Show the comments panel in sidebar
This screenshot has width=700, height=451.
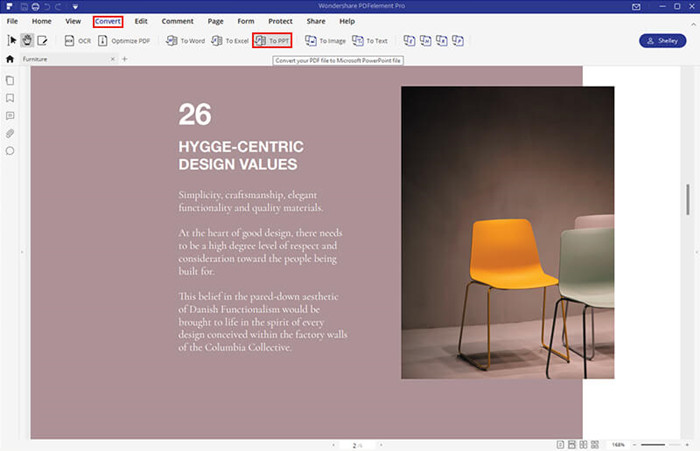coord(10,116)
